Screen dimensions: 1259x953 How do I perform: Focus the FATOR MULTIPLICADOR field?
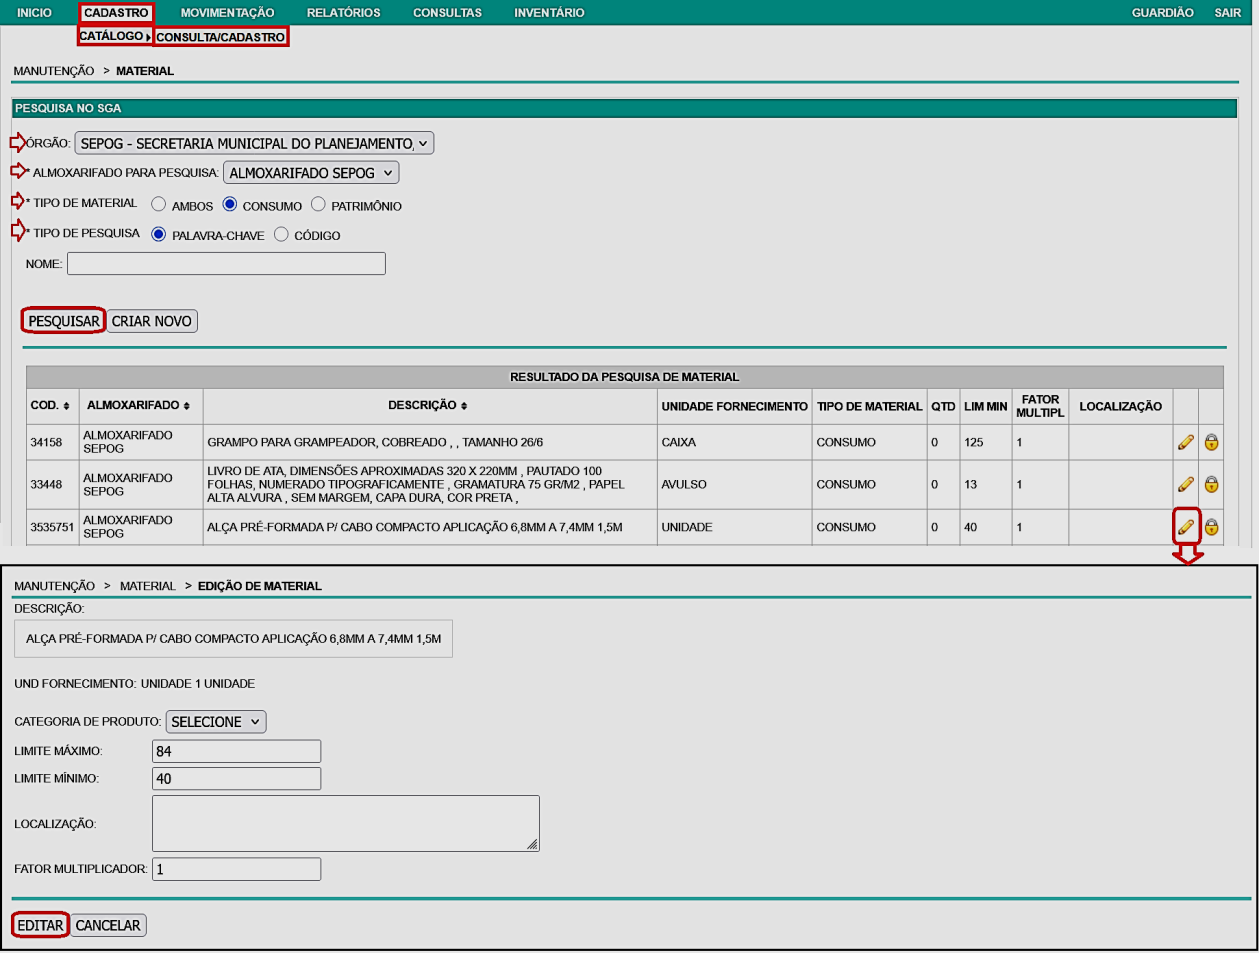pos(237,869)
